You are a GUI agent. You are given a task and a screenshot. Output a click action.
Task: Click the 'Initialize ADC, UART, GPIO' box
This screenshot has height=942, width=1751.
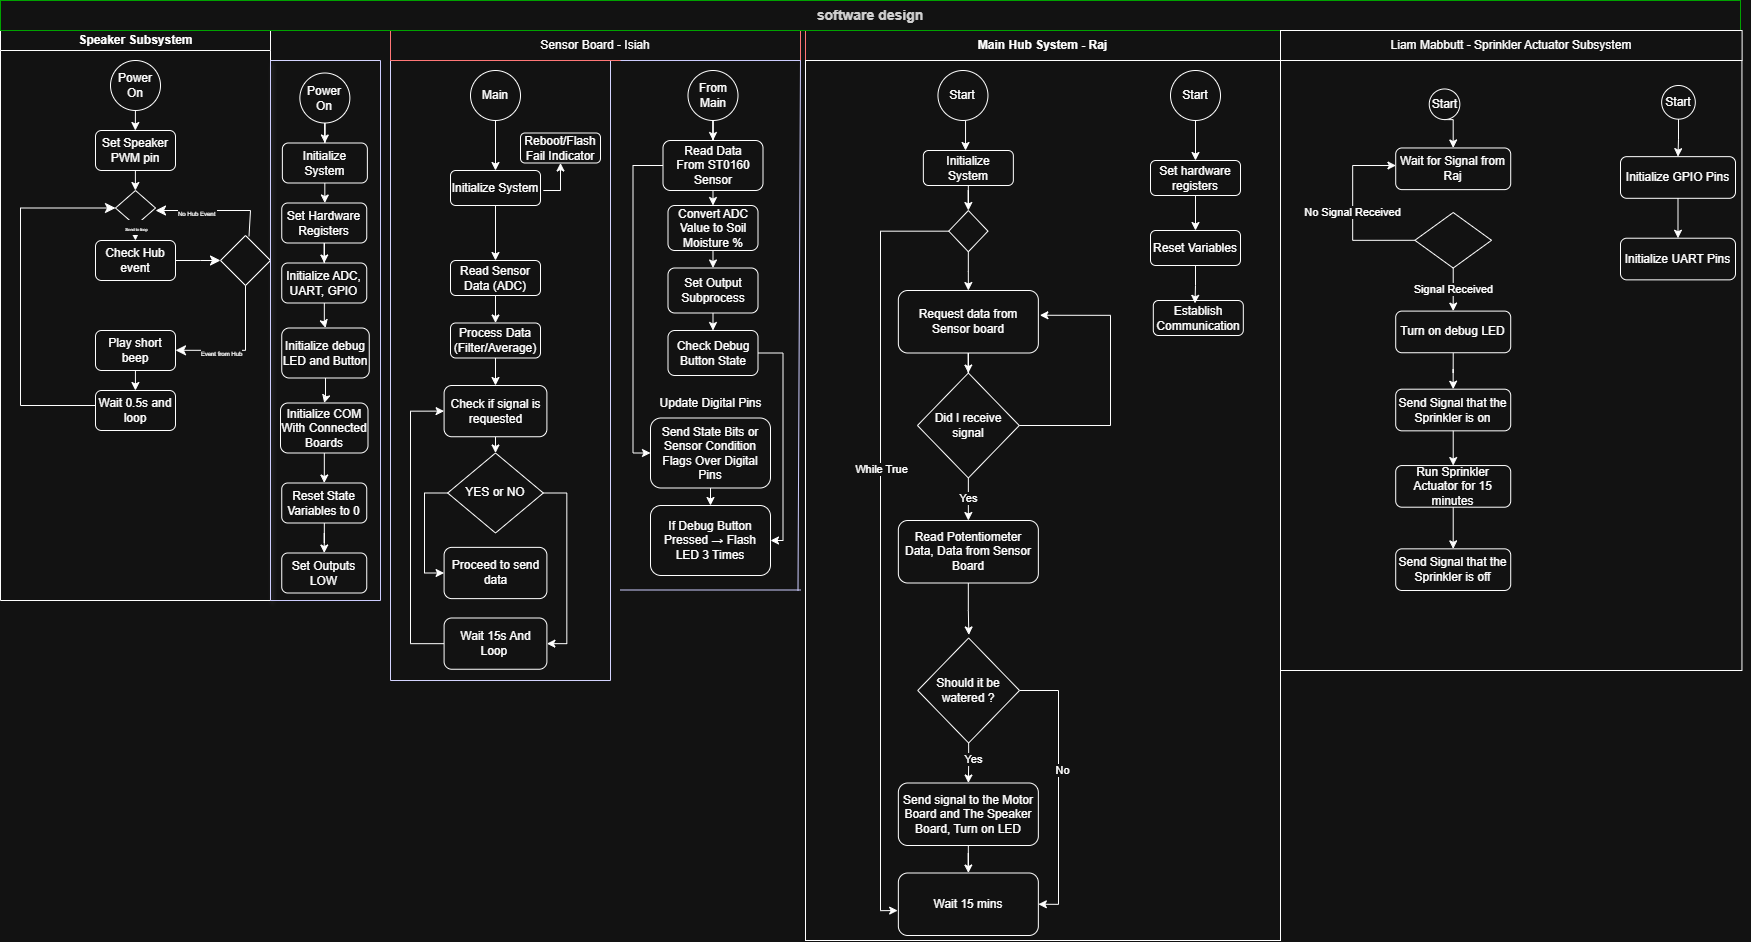click(x=323, y=283)
